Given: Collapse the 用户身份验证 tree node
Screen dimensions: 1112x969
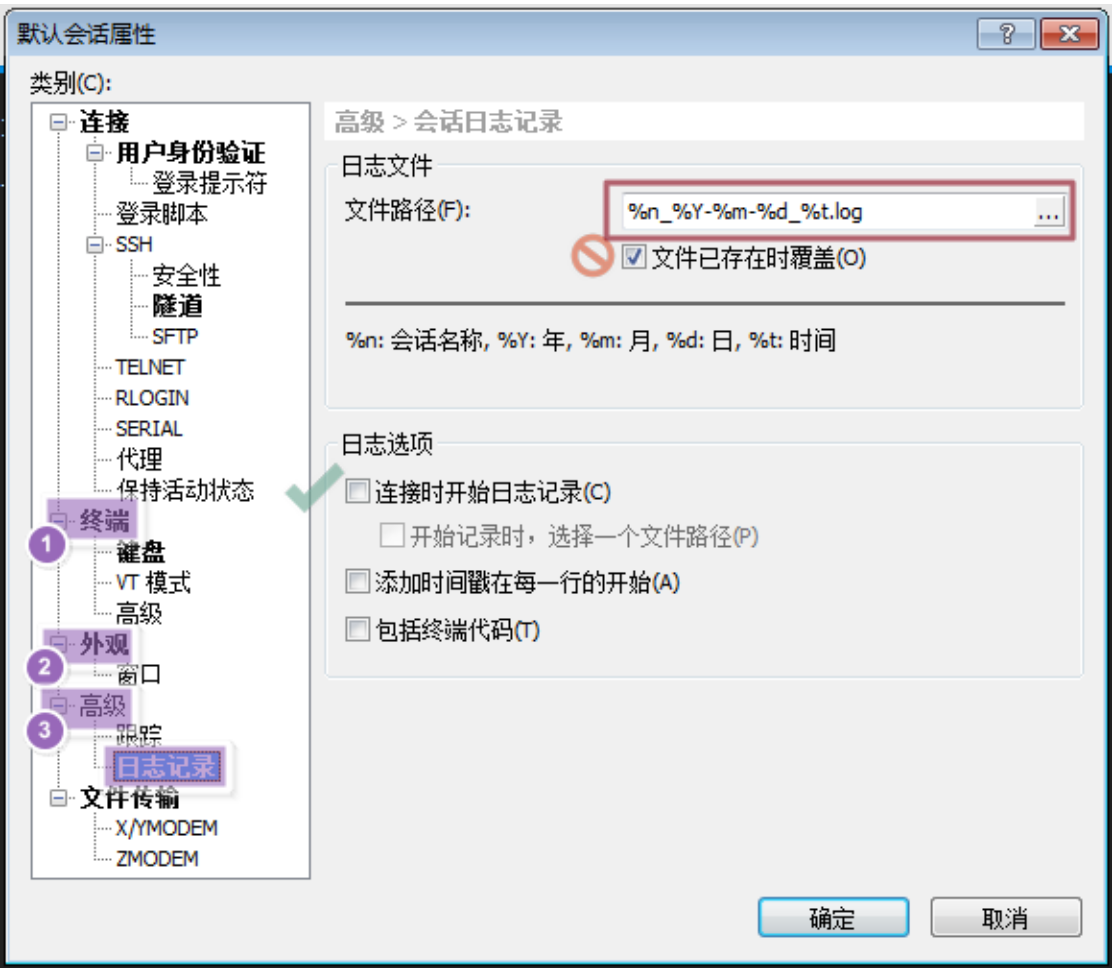Looking at the screenshot, I should [95, 153].
